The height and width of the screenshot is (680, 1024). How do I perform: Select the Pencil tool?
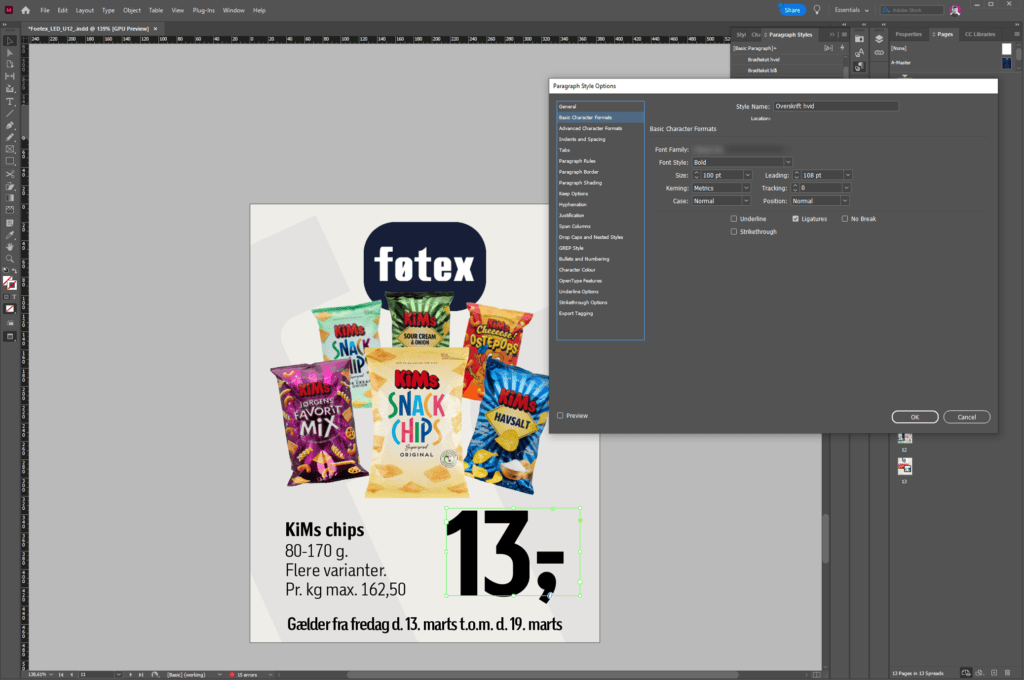[x=10, y=137]
